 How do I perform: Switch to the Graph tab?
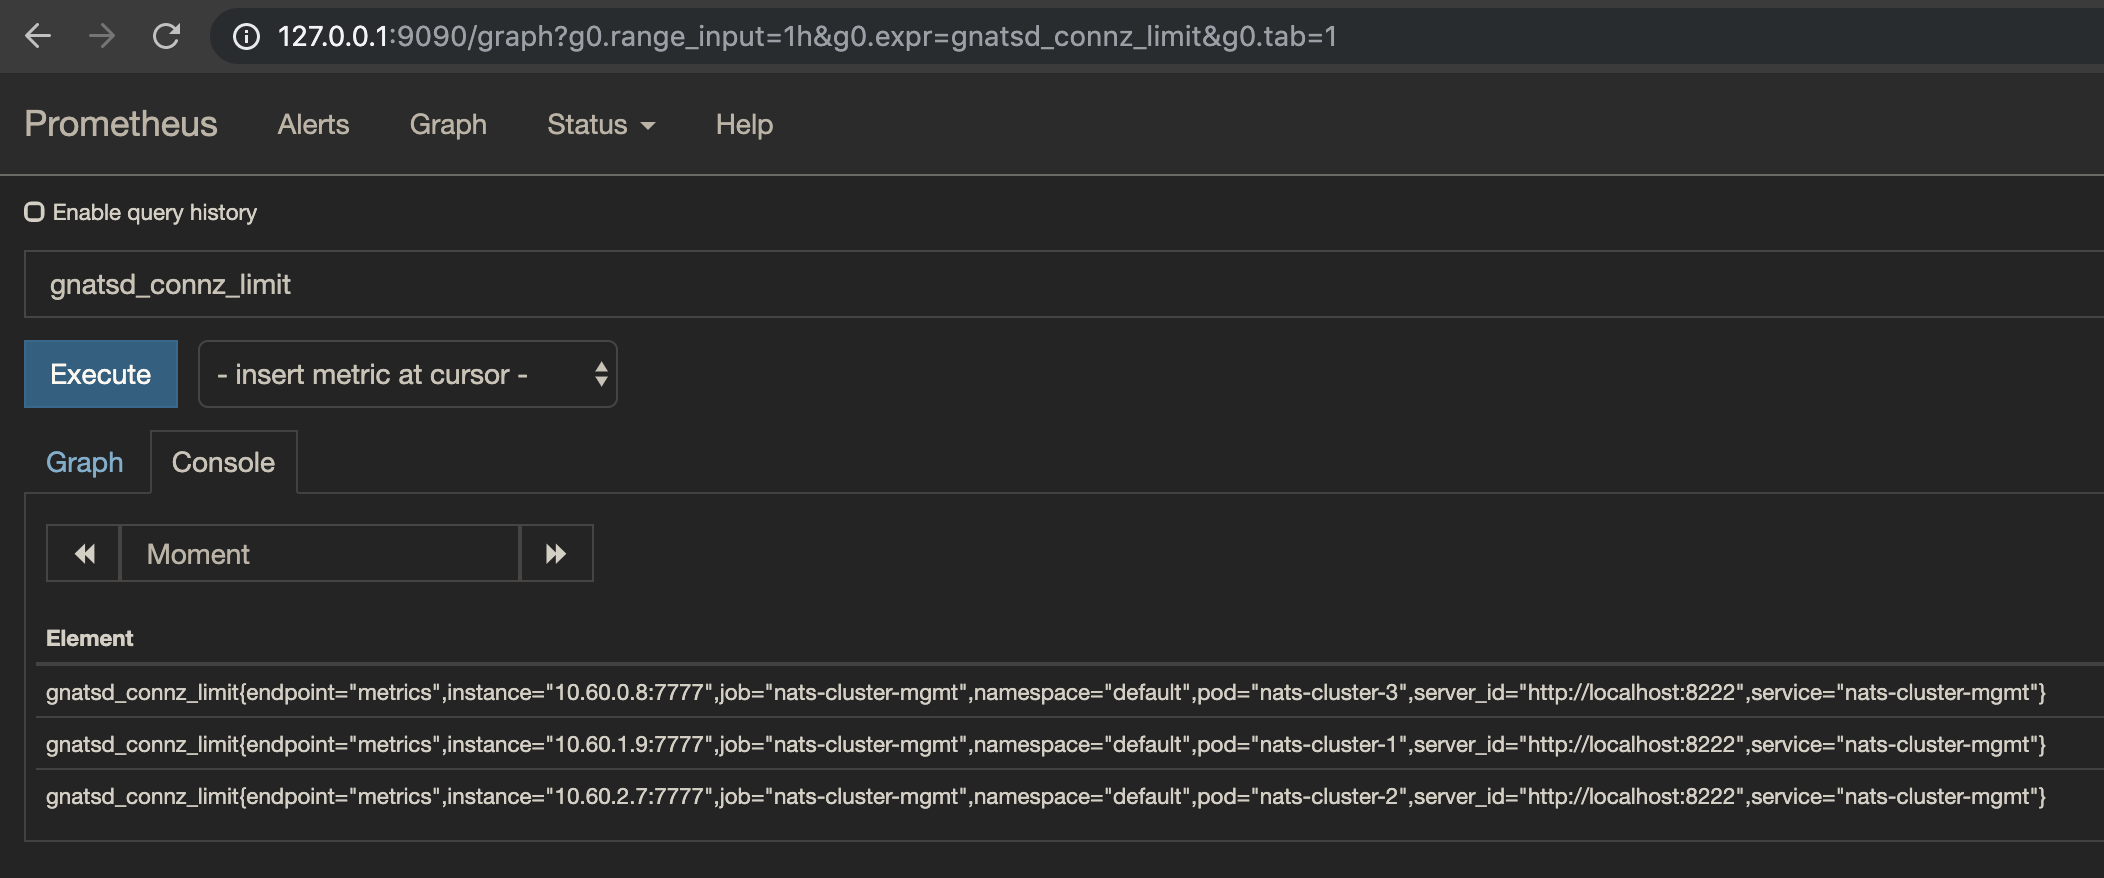tap(85, 462)
